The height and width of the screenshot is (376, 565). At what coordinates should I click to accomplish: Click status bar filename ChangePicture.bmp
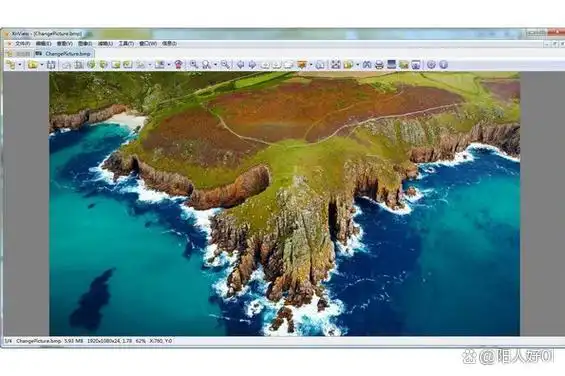(39, 341)
